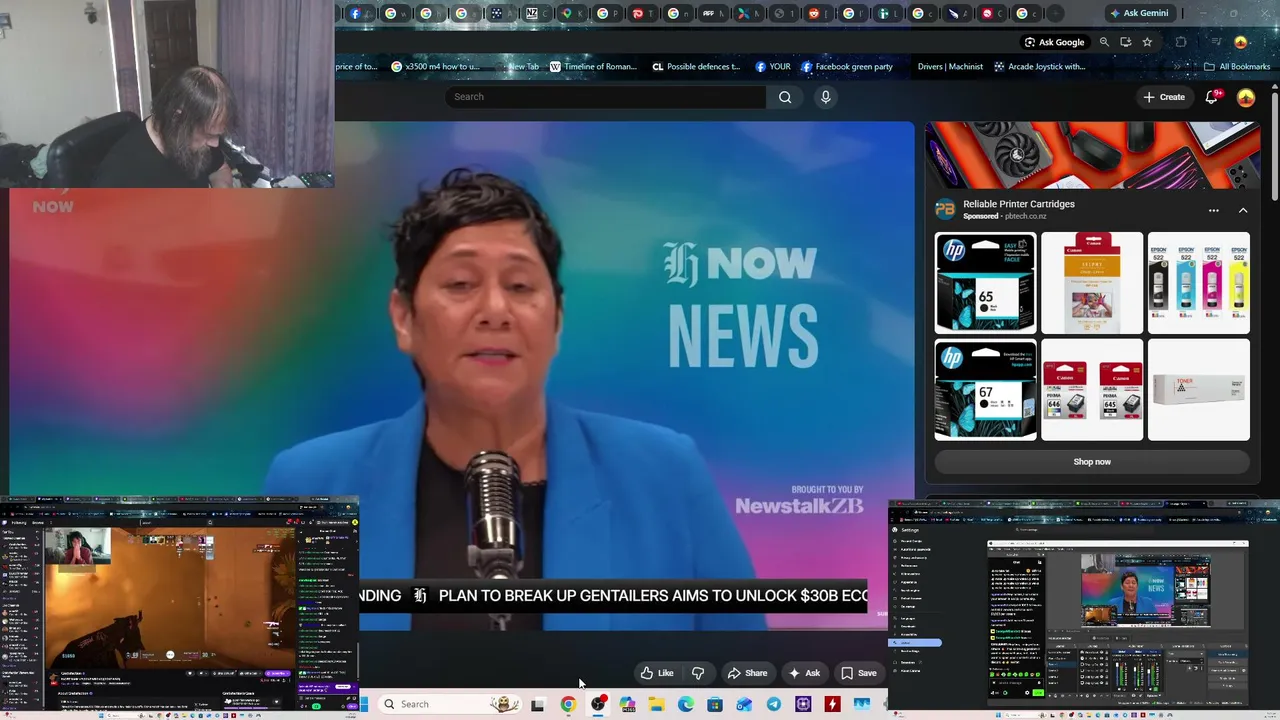Click the YouTube search magnifier button

(785, 97)
